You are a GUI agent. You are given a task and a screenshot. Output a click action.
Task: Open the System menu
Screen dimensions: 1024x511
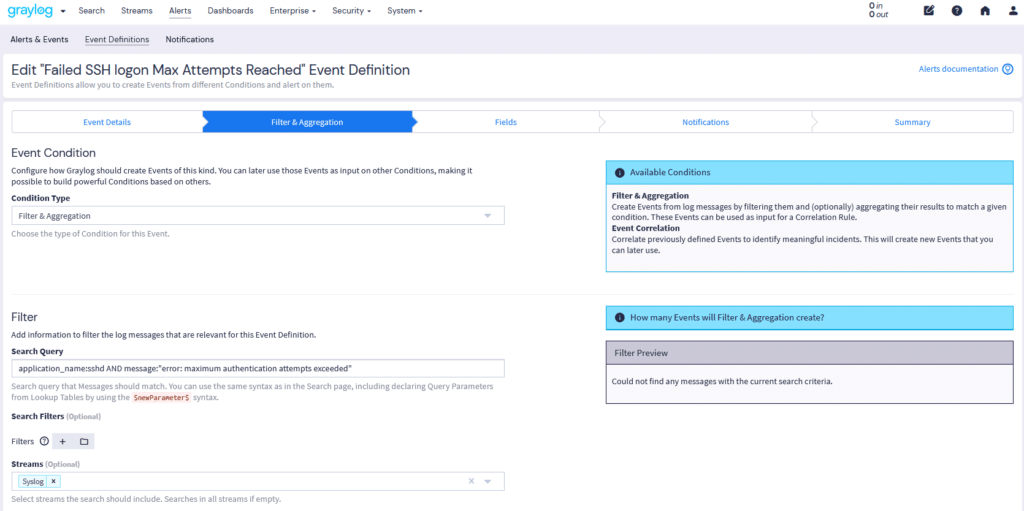[404, 11]
